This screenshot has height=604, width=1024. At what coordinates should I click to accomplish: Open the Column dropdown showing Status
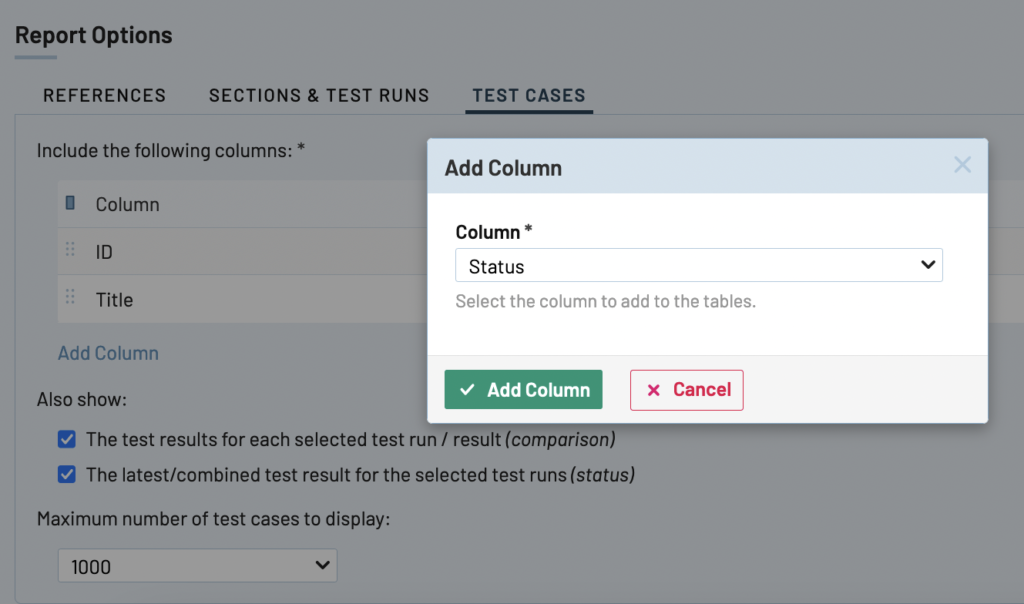[x=698, y=266]
